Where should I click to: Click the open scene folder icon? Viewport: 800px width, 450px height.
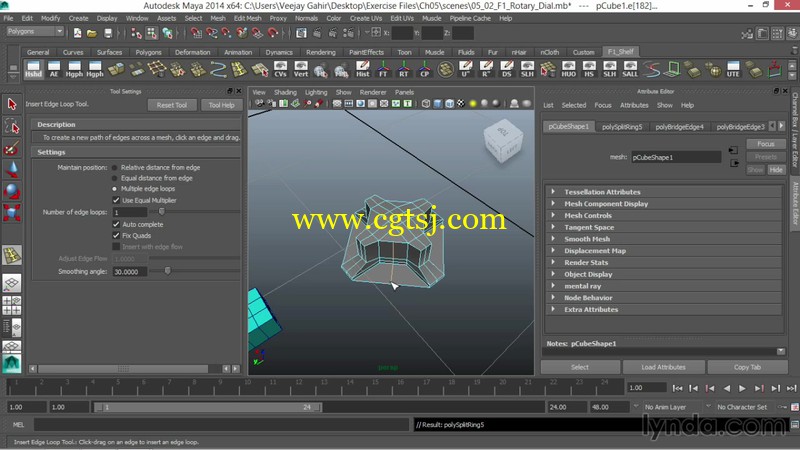point(92,33)
